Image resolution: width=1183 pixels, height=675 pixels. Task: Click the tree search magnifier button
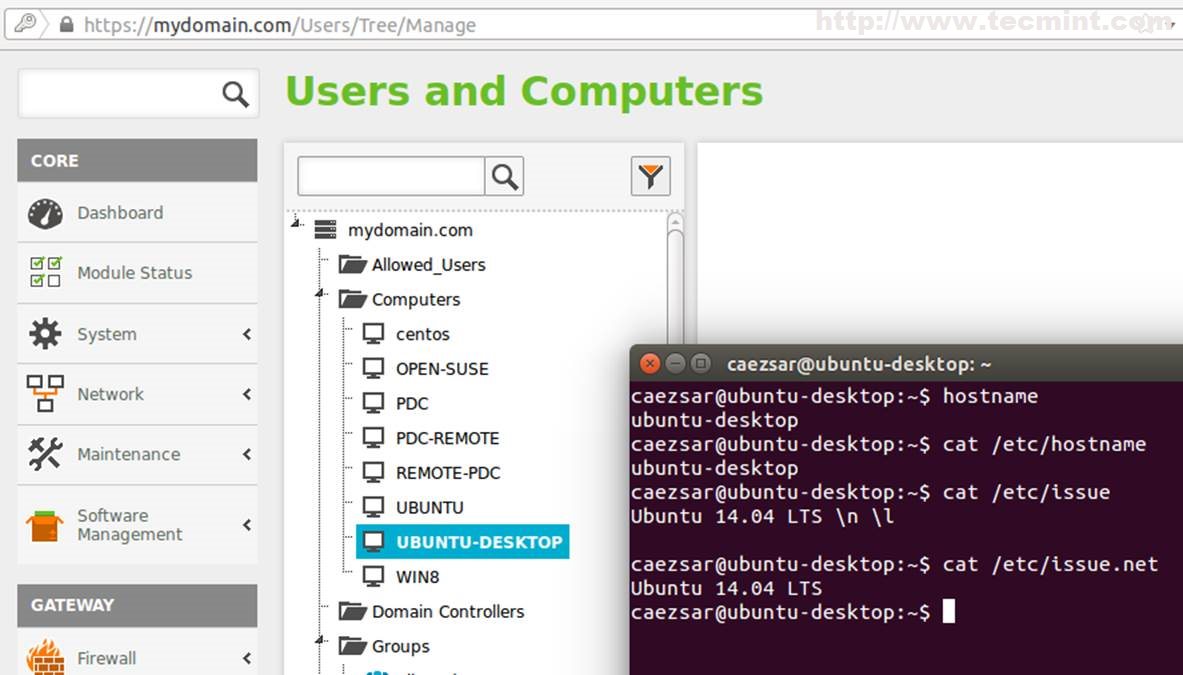coord(505,177)
